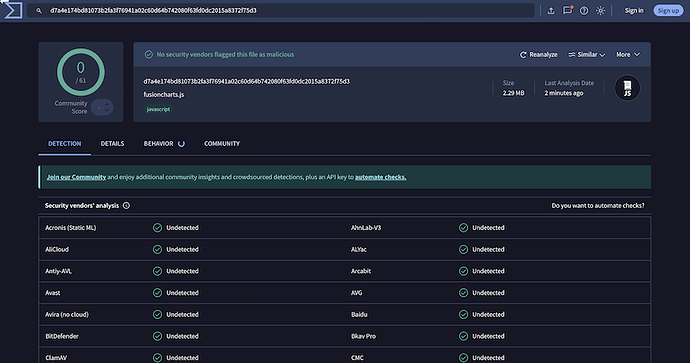Expand the Similar dropdown
Viewport: 690px width, 363px height.
click(587, 55)
